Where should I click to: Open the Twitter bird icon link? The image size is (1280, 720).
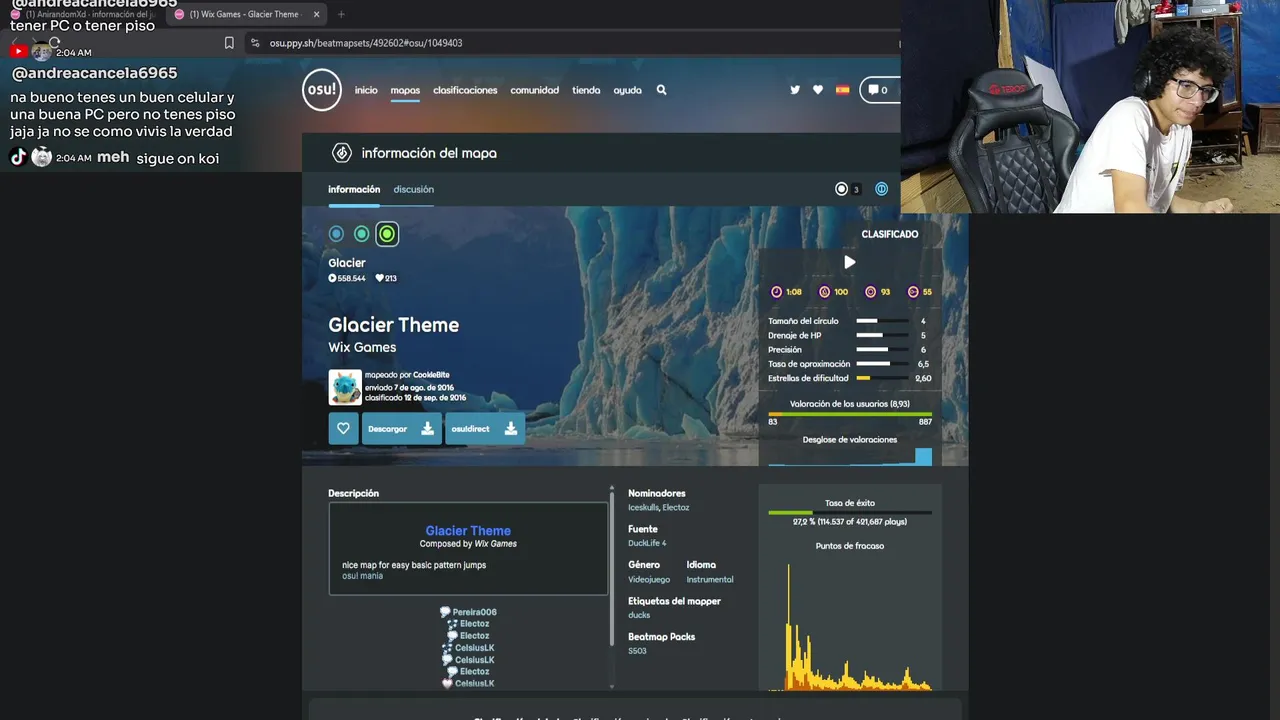pyautogui.click(x=795, y=90)
